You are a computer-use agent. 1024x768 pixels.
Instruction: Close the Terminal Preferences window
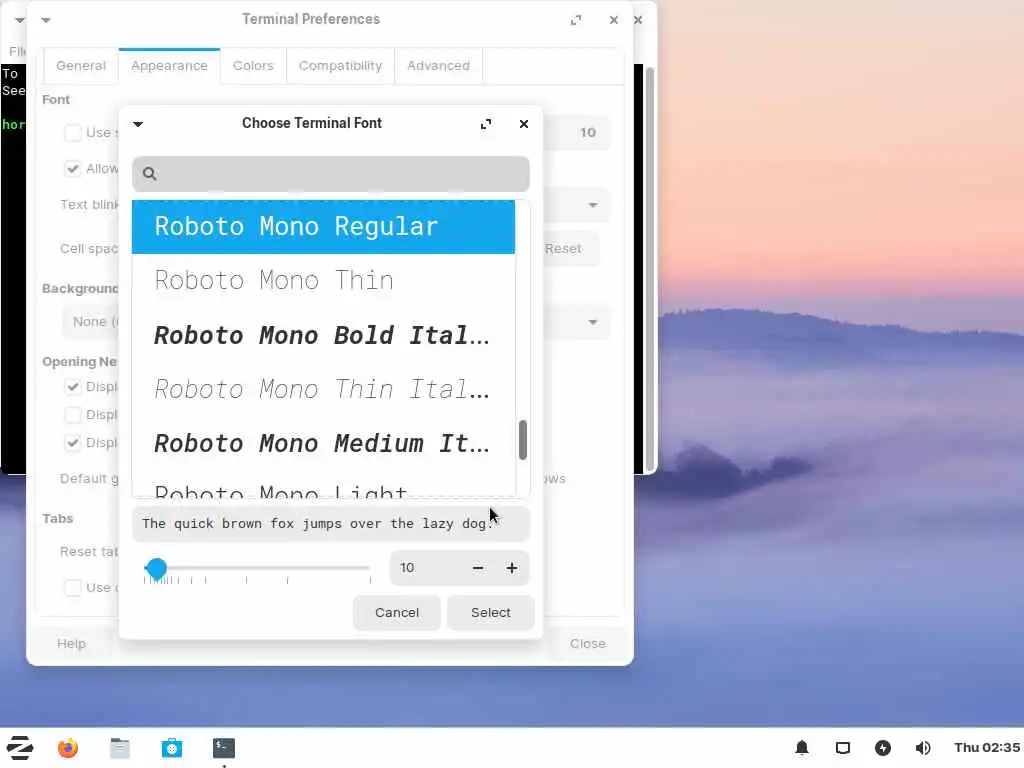coord(613,20)
